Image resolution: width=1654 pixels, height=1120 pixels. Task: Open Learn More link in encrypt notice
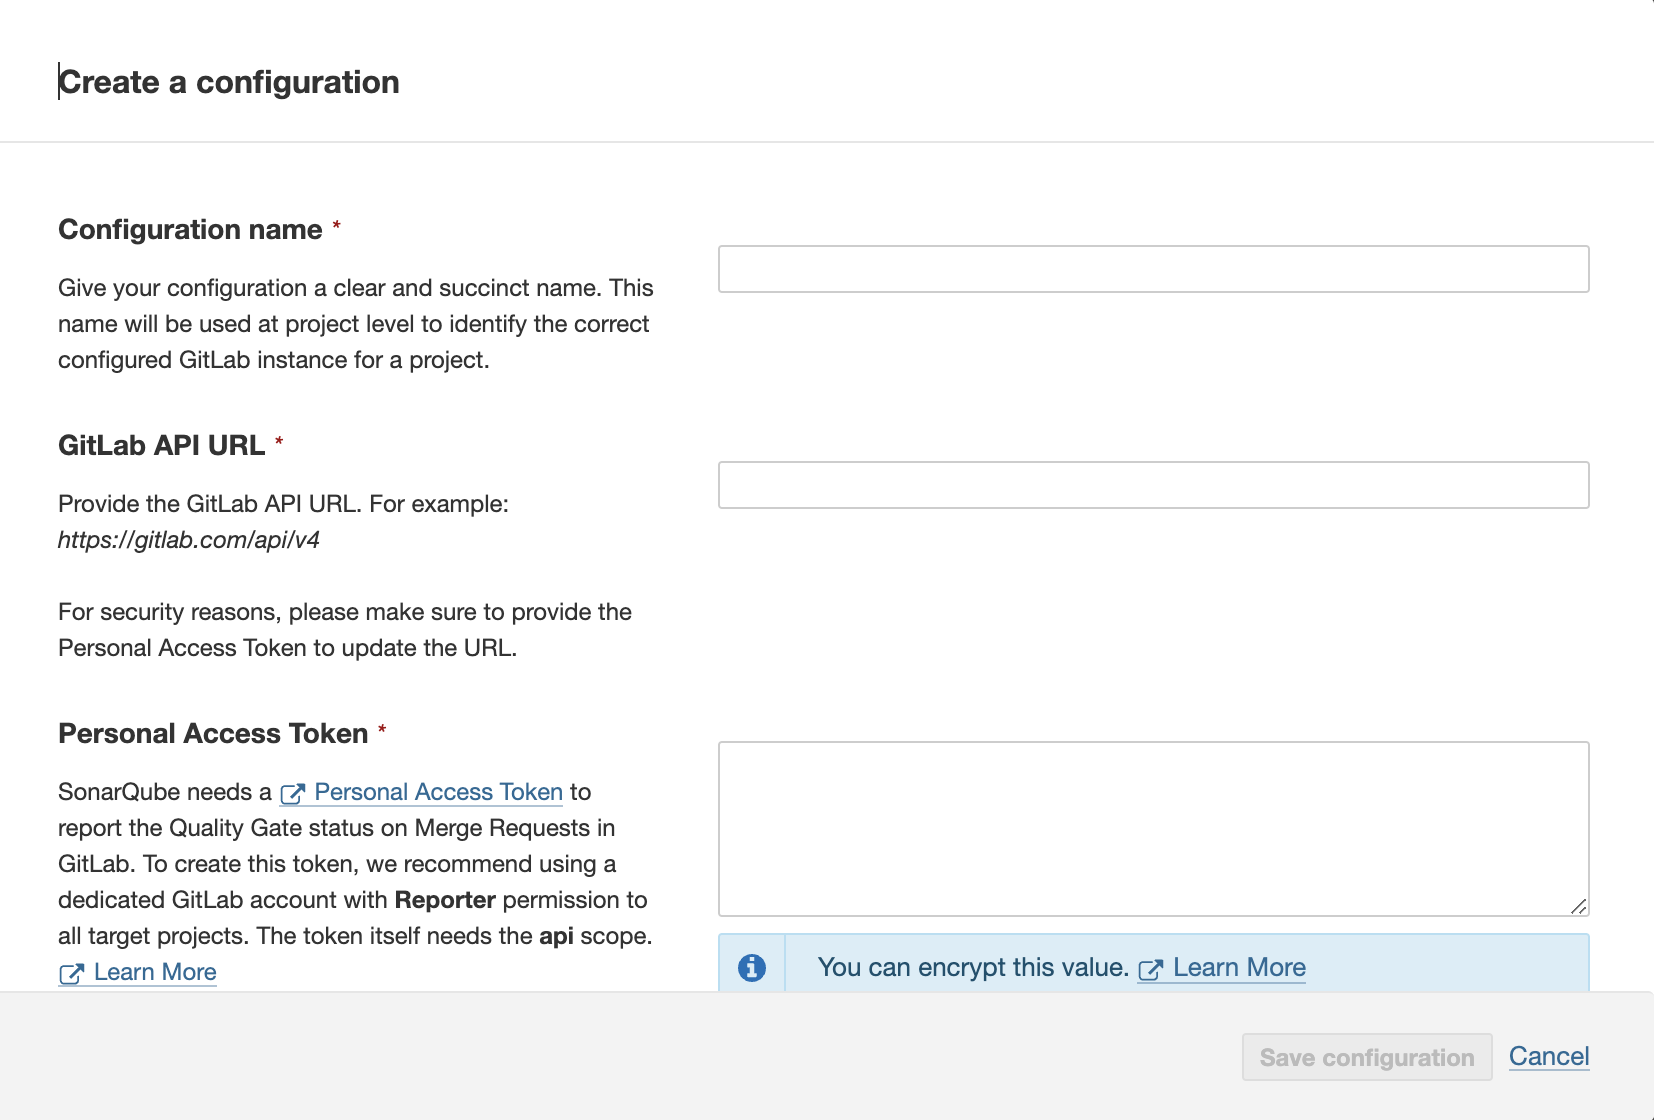1239,967
